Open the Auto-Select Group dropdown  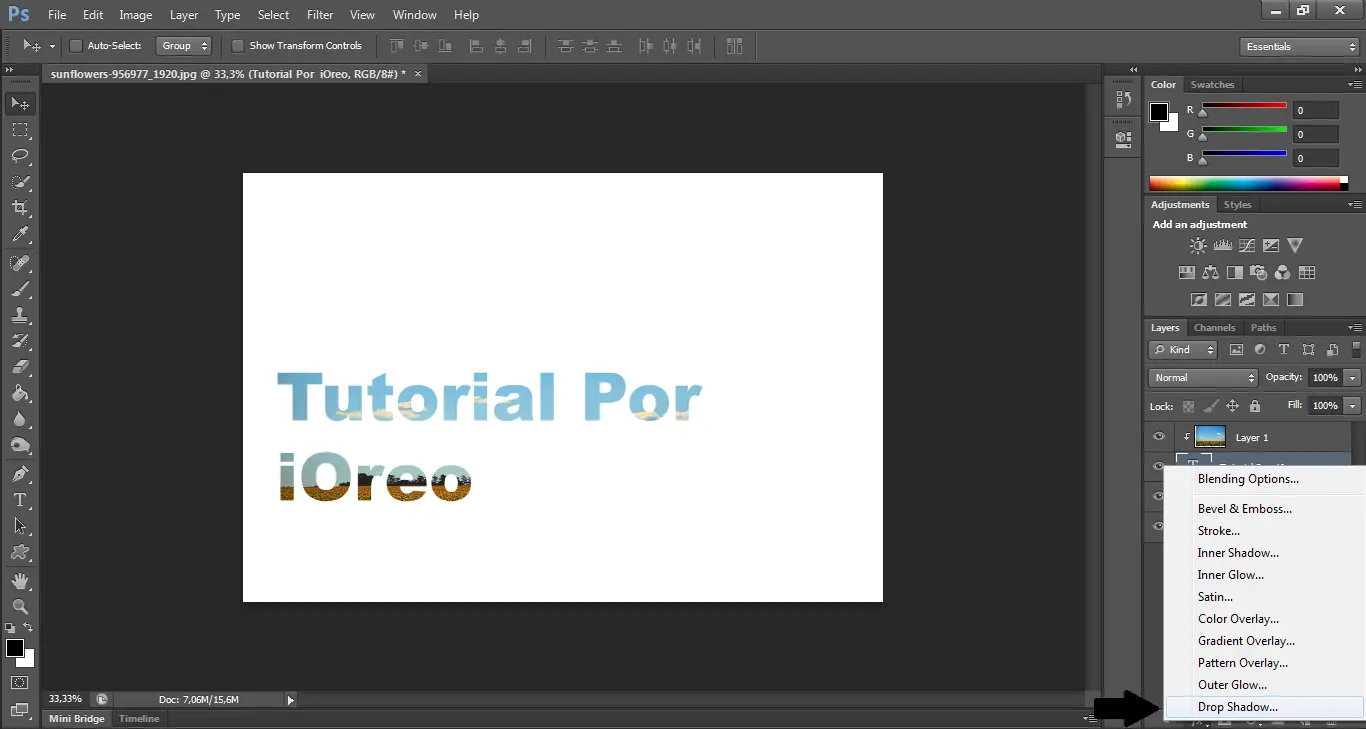click(184, 46)
